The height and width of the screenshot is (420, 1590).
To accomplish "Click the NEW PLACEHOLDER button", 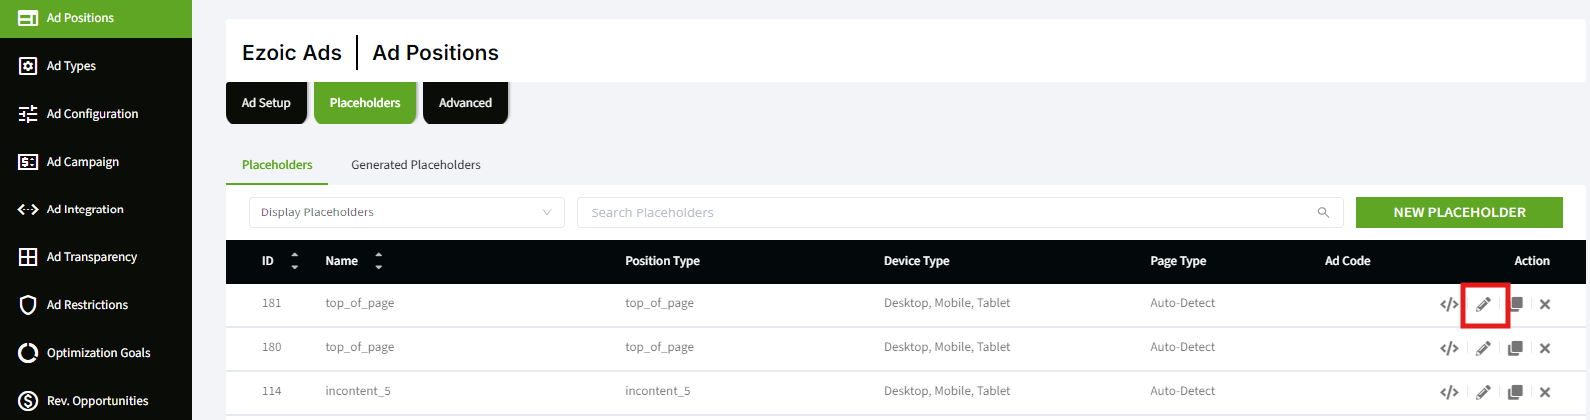I will tap(1459, 213).
